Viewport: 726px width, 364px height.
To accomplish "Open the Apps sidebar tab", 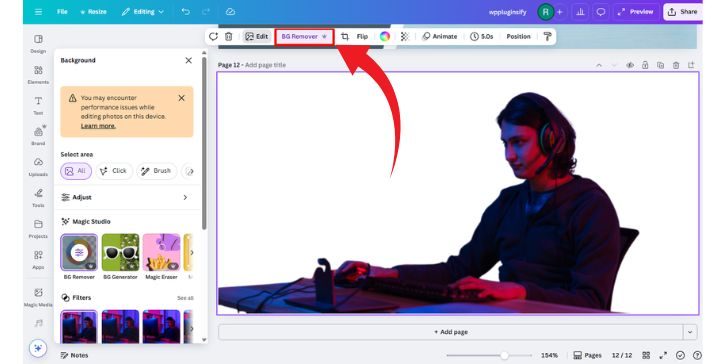I will (x=38, y=259).
